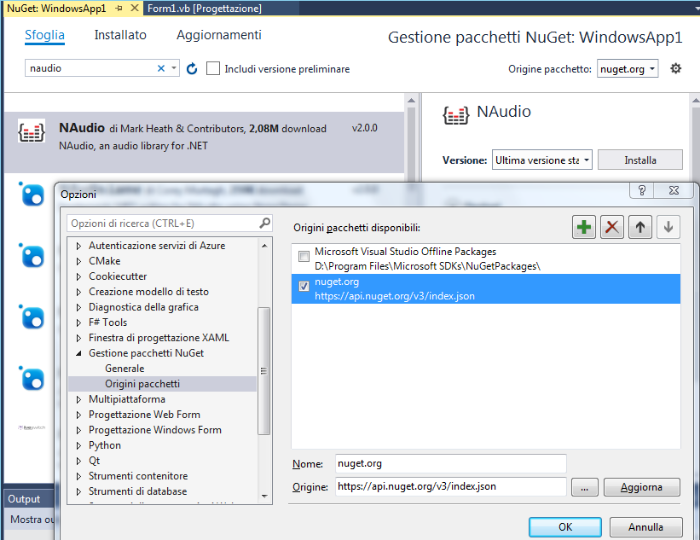Select the NAudio package result row
Viewport: 700px width, 540px height.
(204, 142)
